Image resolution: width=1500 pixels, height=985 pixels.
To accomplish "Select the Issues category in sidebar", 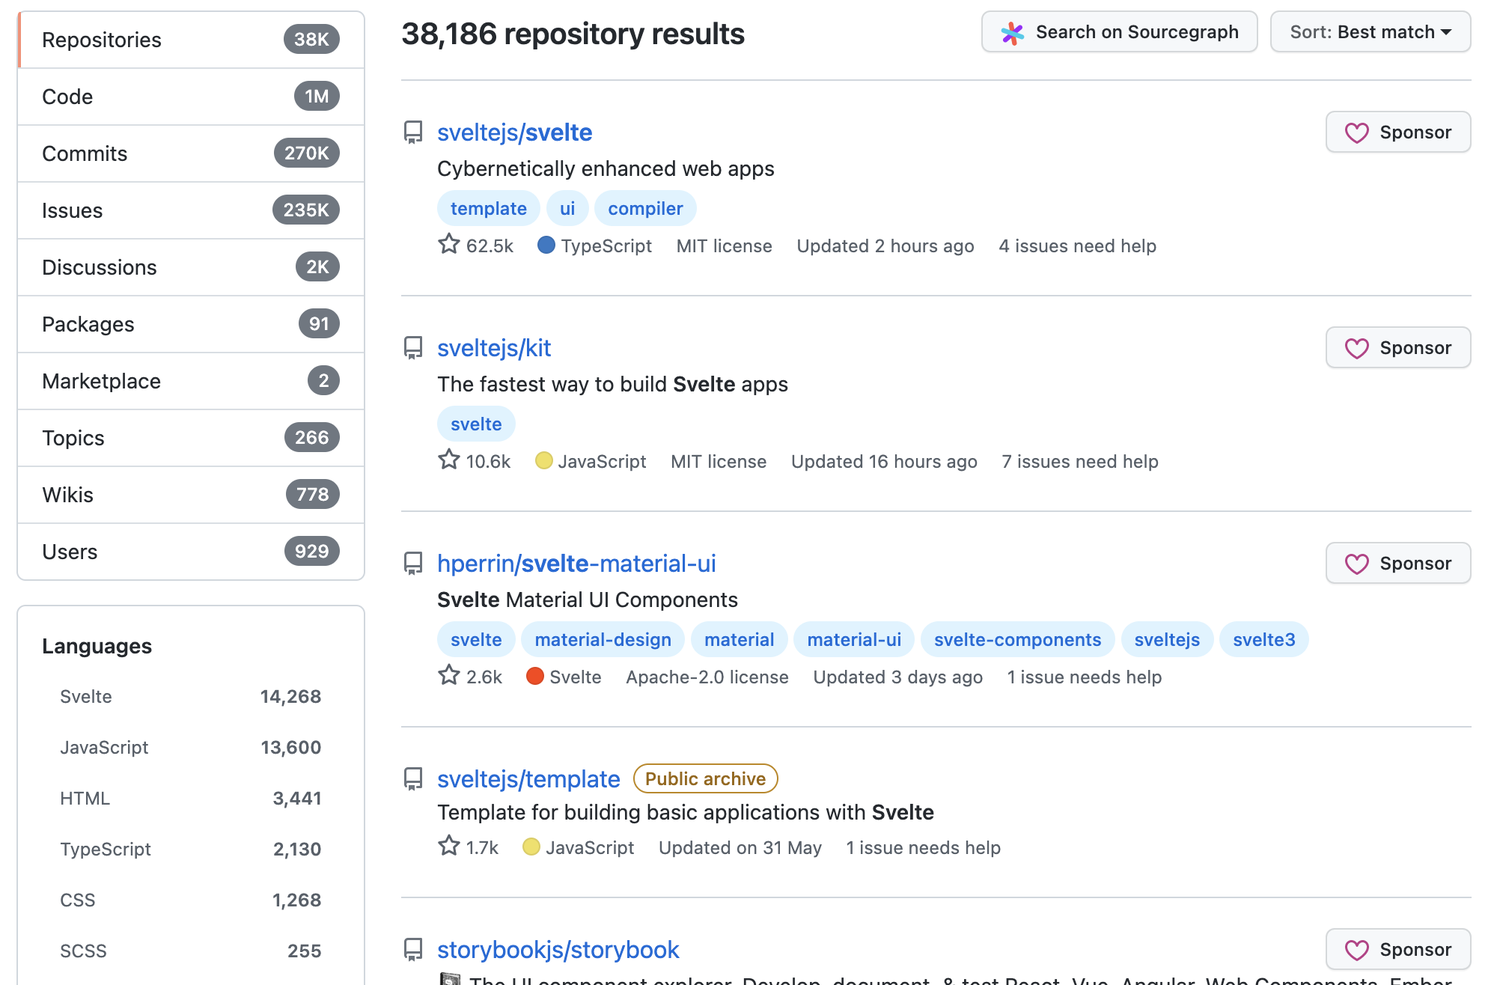I will (190, 211).
